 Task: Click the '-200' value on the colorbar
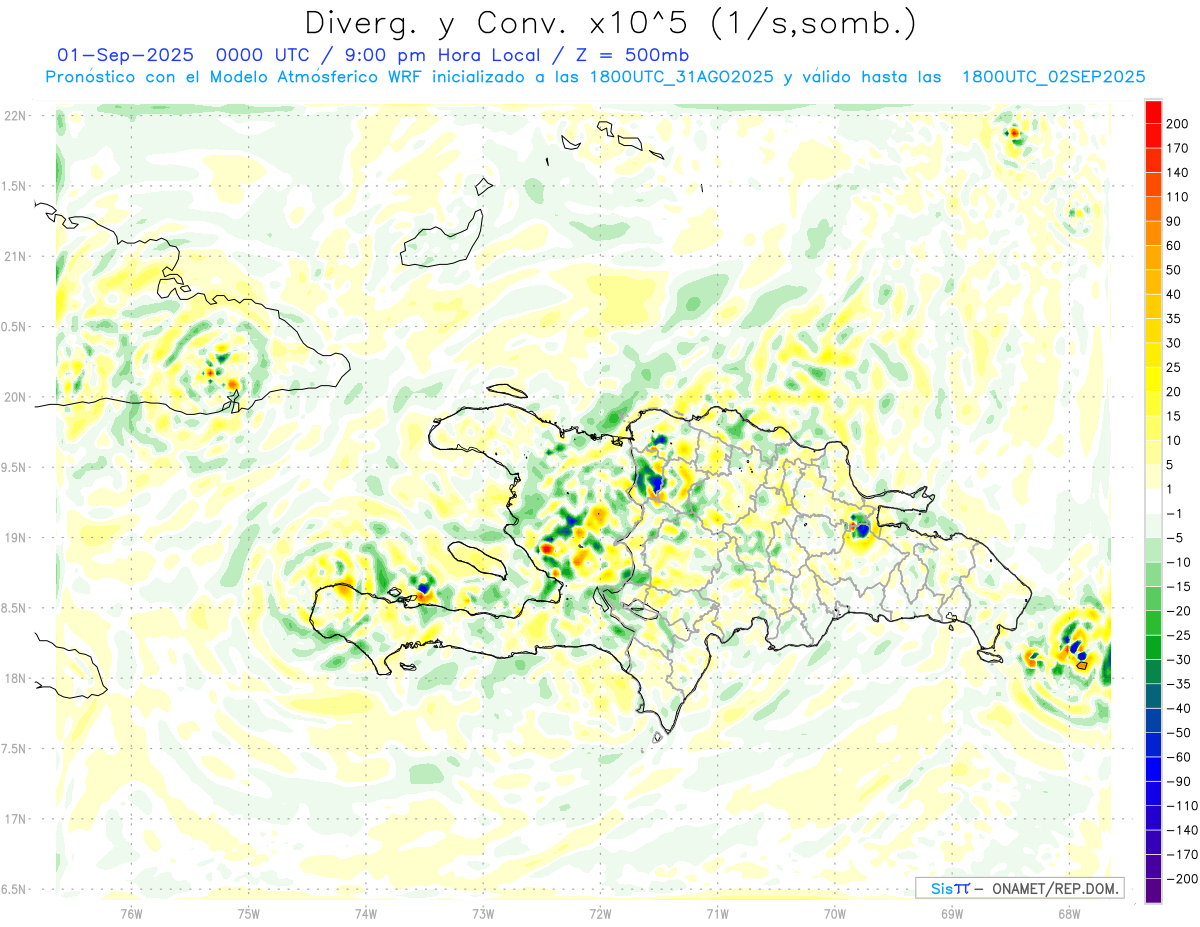coord(1182,878)
